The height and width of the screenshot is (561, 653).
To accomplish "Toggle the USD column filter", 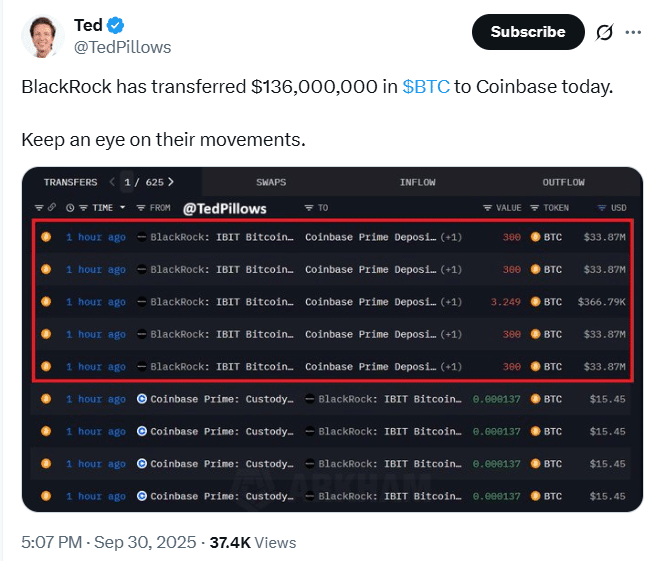I will pos(602,208).
